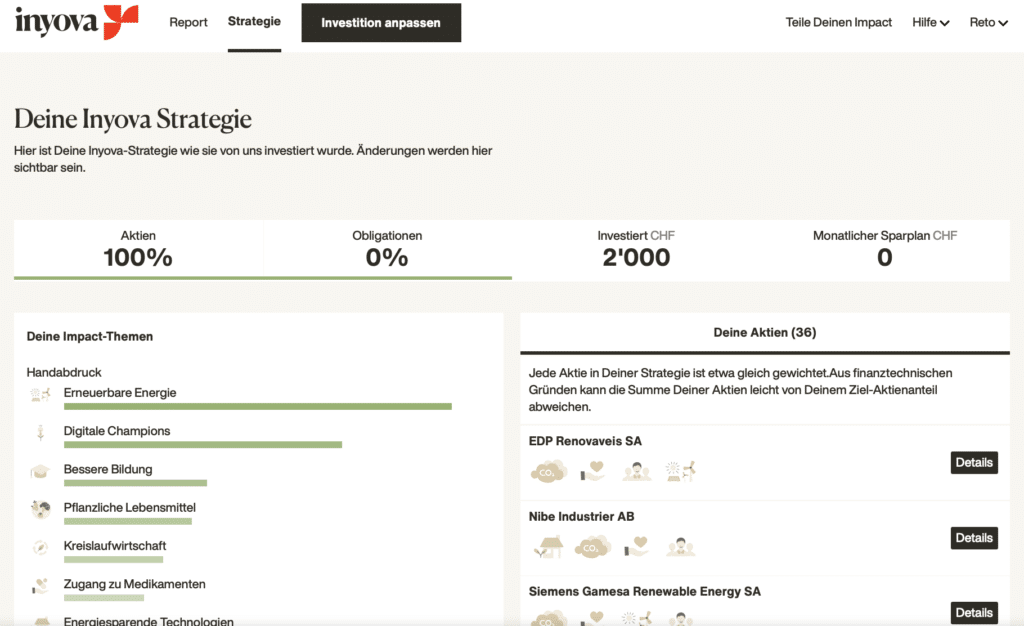Click the CO2 cloud icon under EDP Renovaveis
Viewport: 1024px width, 626px height.
click(x=549, y=470)
